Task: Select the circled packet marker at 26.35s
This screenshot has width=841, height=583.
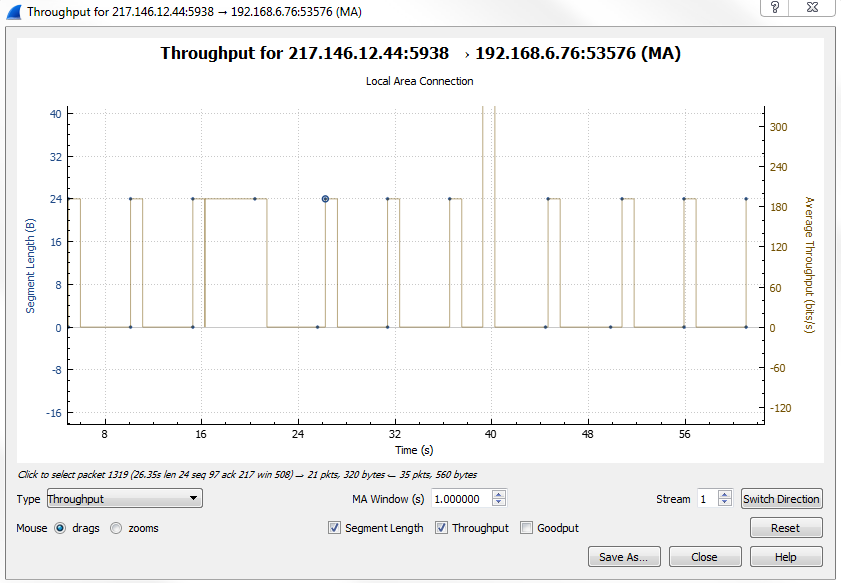Action: 325,199
